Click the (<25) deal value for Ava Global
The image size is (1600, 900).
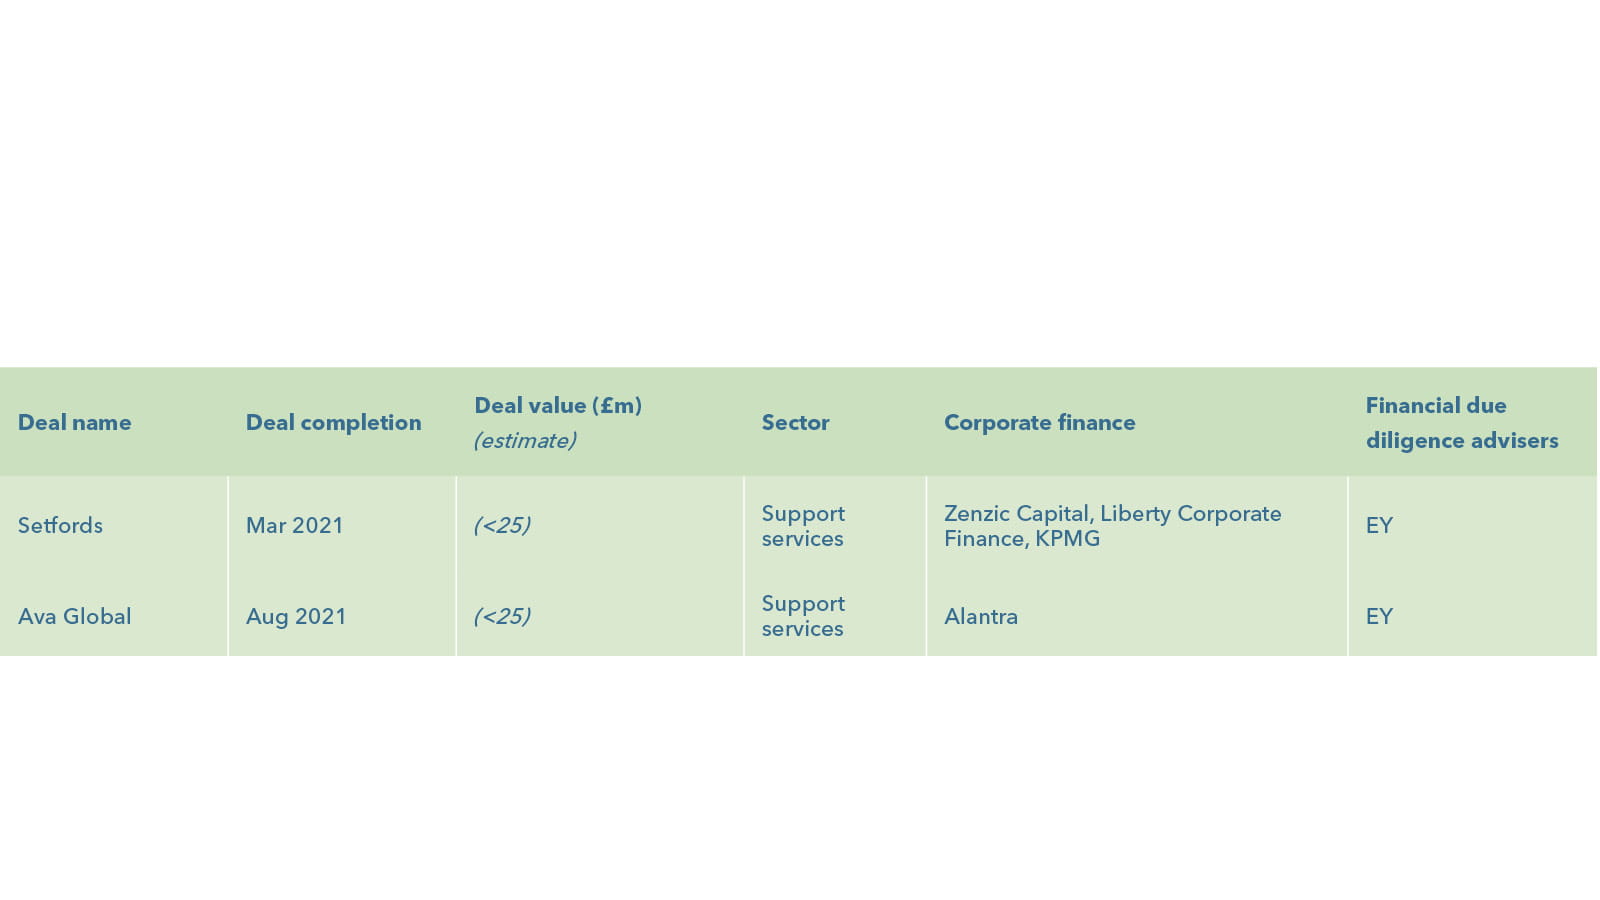501,617
